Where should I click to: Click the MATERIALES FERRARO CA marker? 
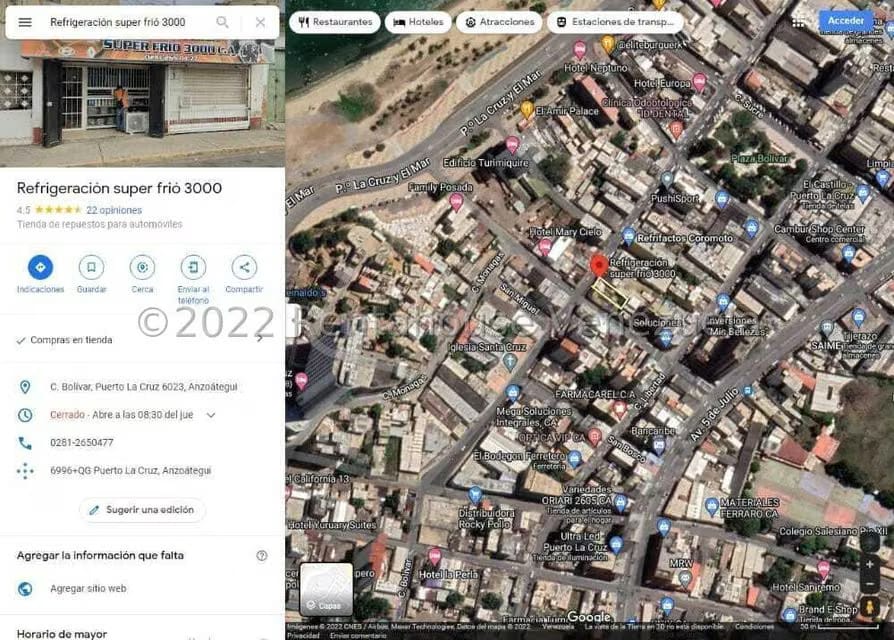712,506
